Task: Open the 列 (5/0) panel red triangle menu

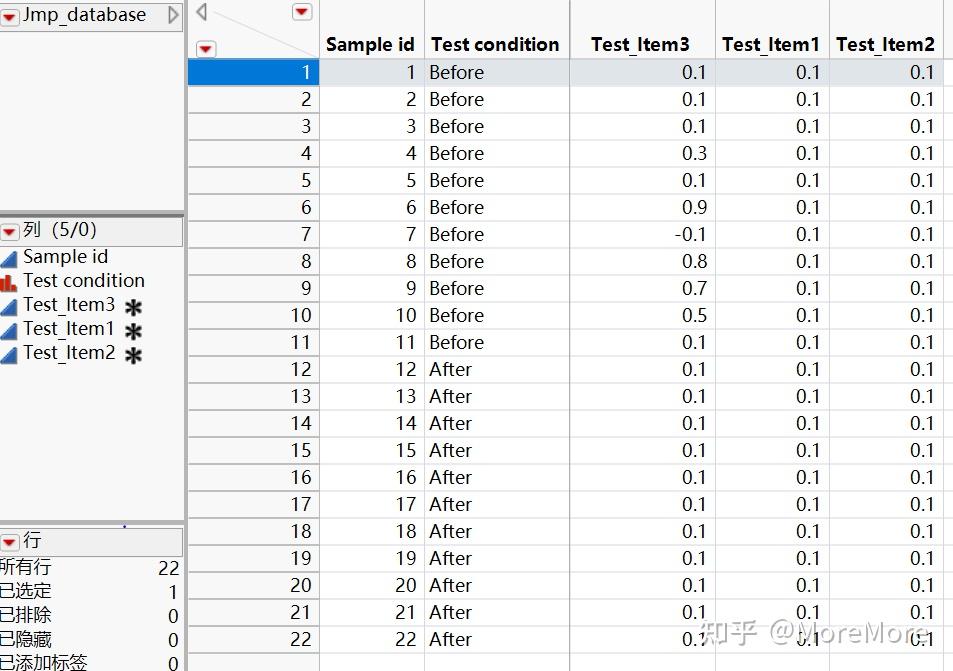Action: click(x=9, y=231)
